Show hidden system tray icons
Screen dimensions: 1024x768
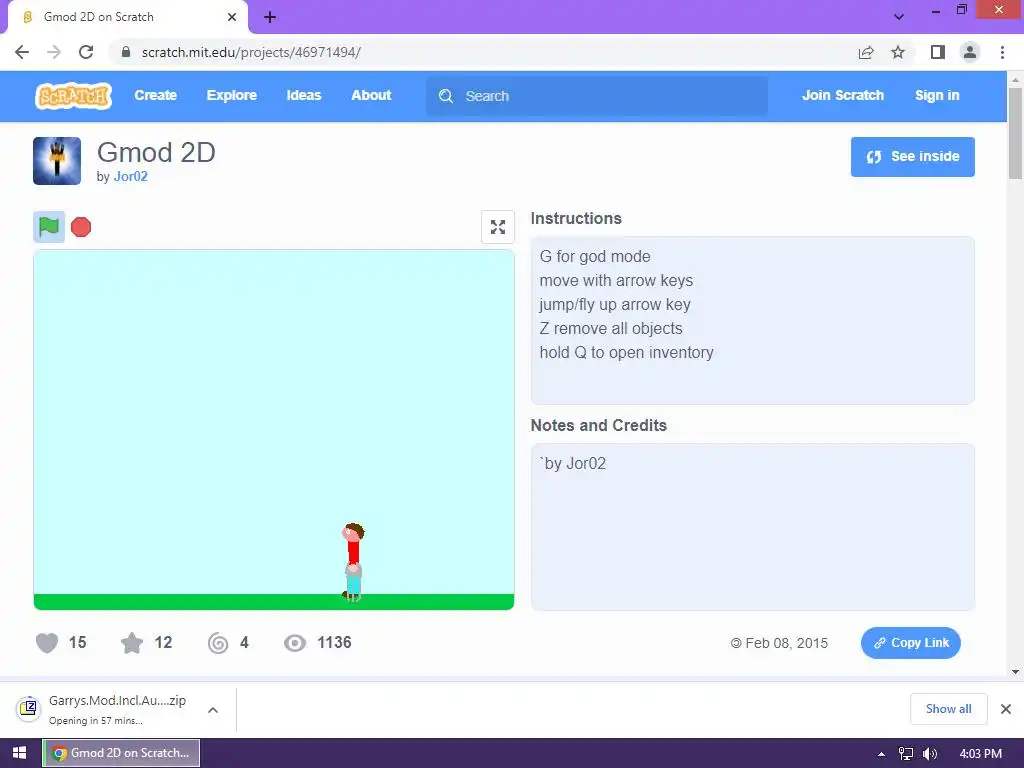881,754
